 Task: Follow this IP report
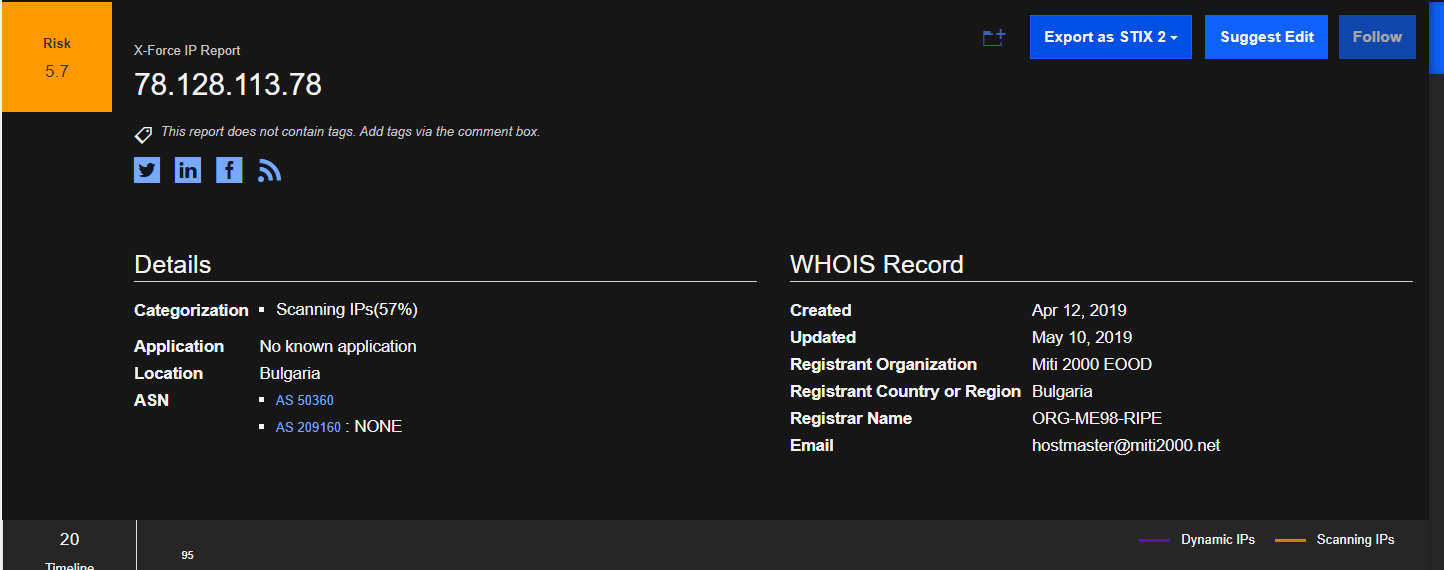pos(1377,37)
